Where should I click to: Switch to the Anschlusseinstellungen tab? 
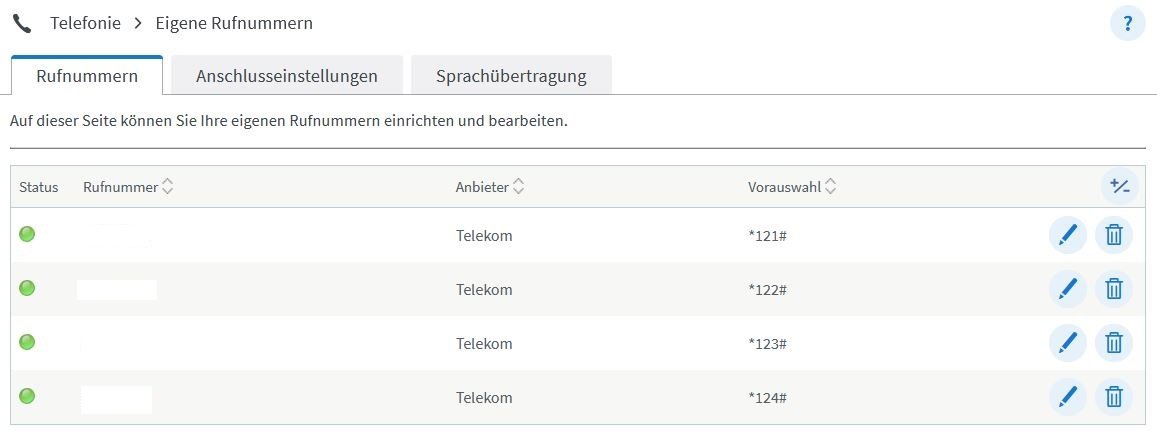287,76
